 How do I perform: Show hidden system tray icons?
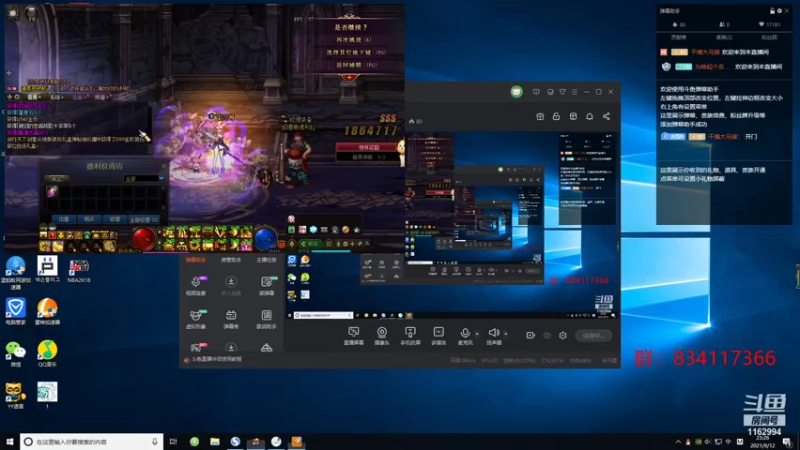[x=678, y=442]
